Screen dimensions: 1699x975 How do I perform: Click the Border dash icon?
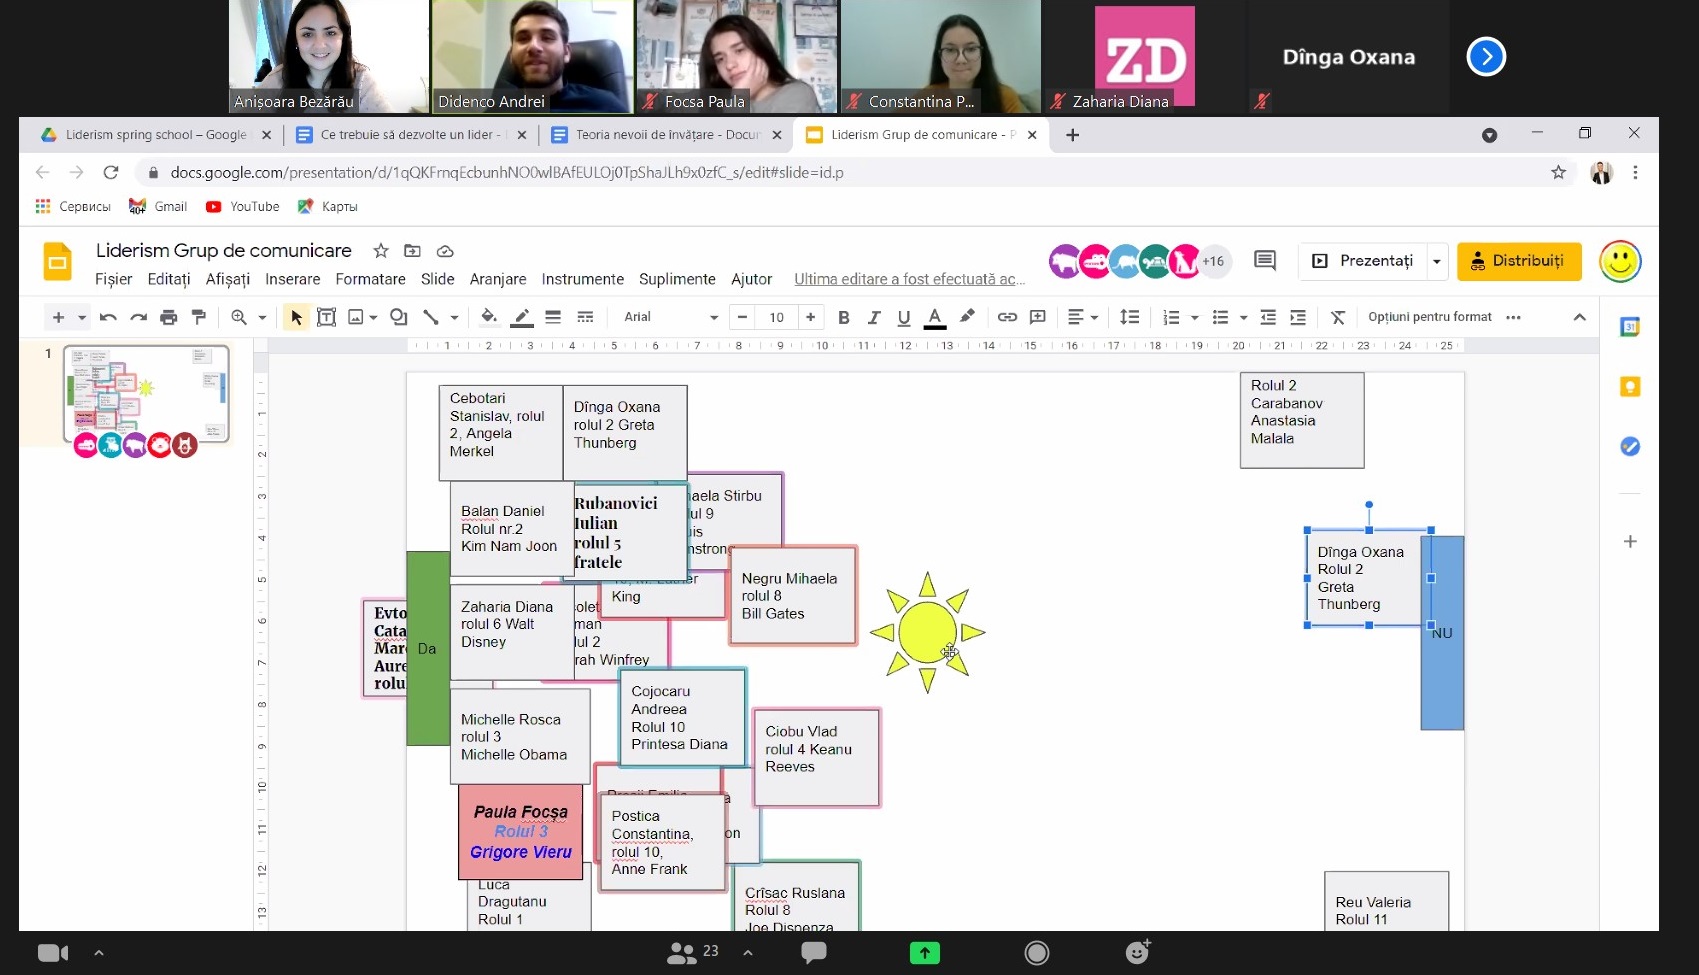[x=585, y=317]
